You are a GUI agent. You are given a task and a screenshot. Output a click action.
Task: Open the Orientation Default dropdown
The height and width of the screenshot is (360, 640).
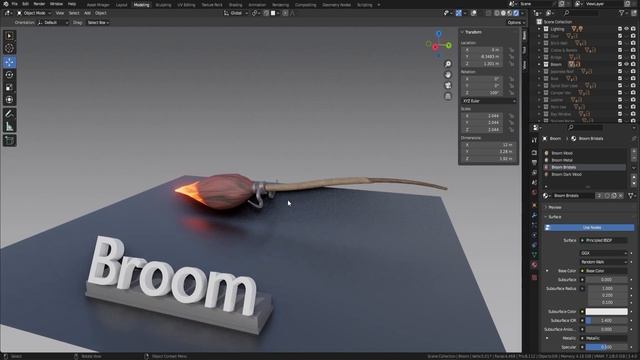[53, 23]
